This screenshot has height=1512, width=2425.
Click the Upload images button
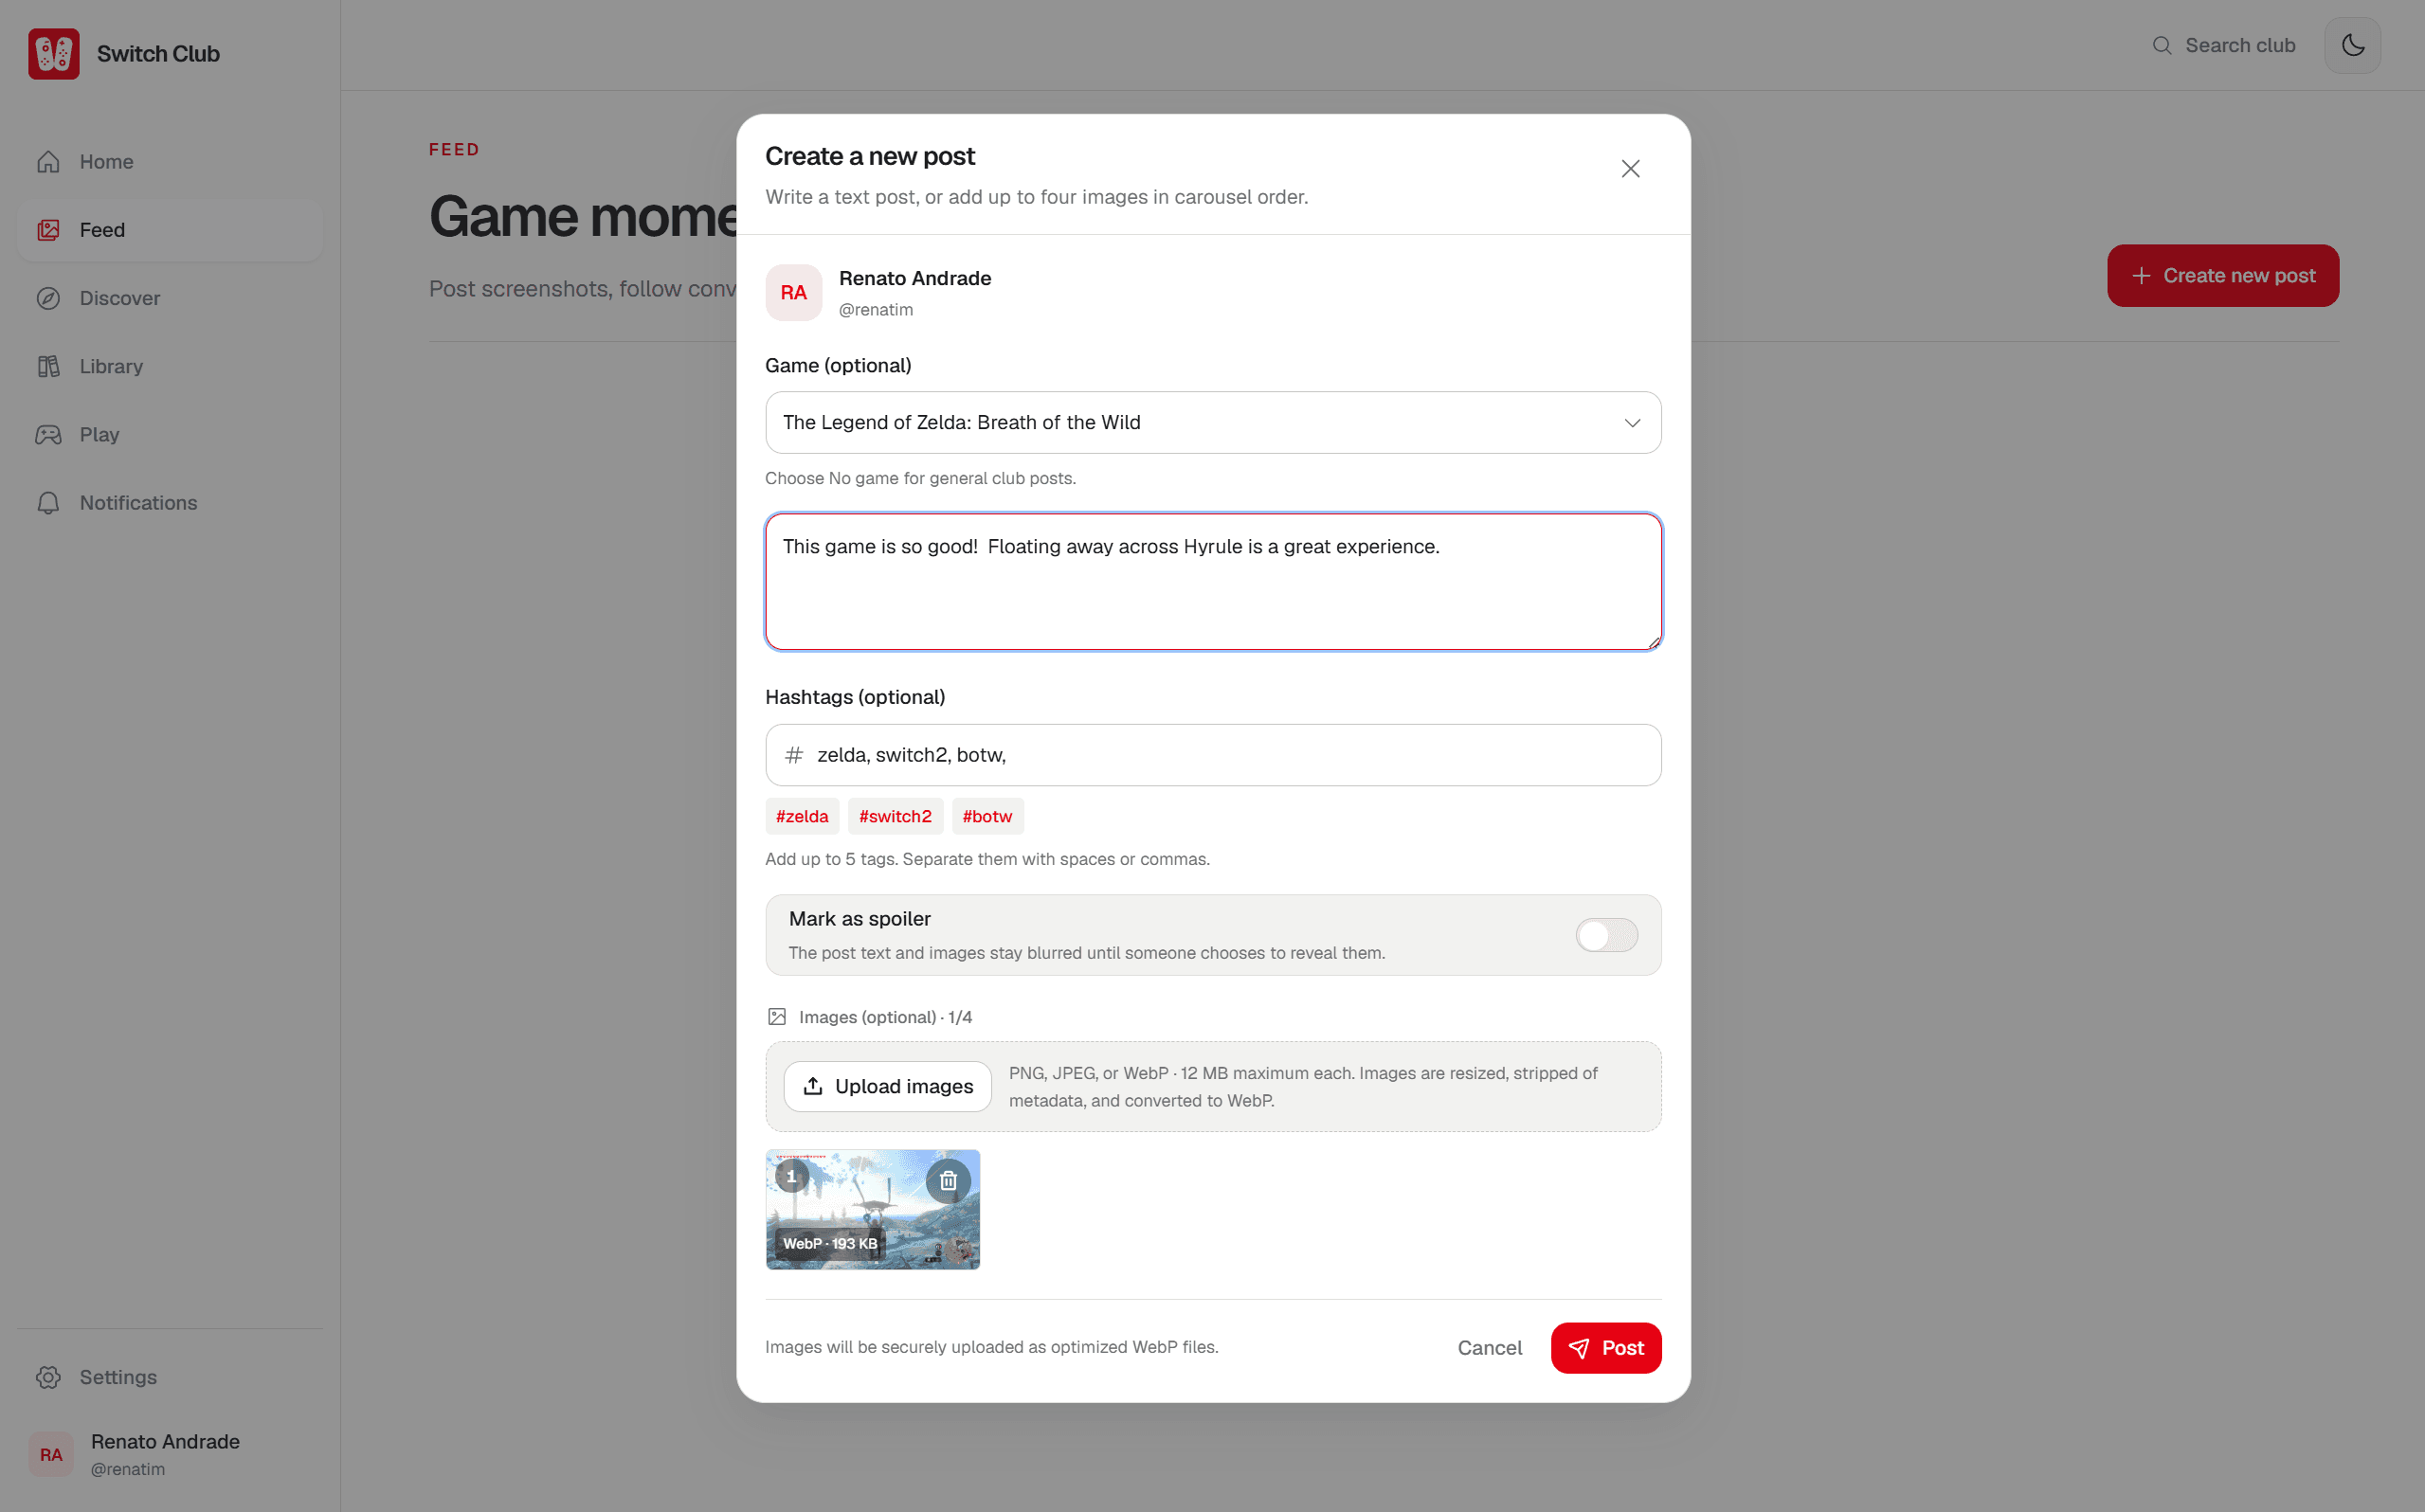tap(887, 1086)
